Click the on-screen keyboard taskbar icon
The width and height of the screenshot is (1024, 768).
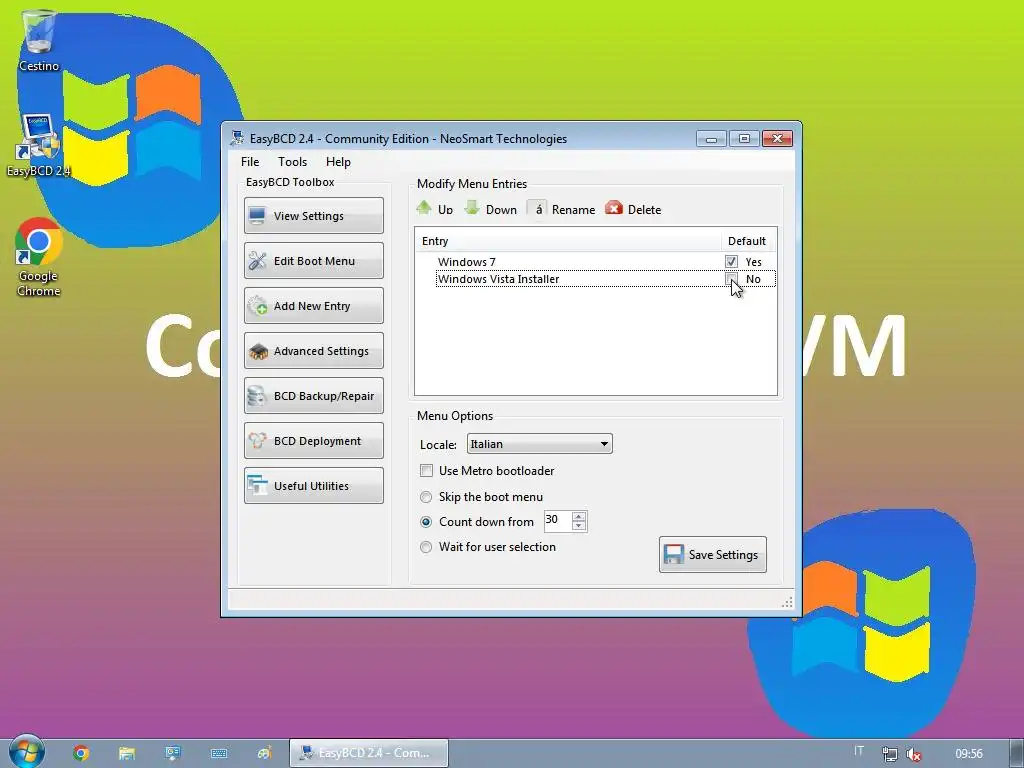219,754
